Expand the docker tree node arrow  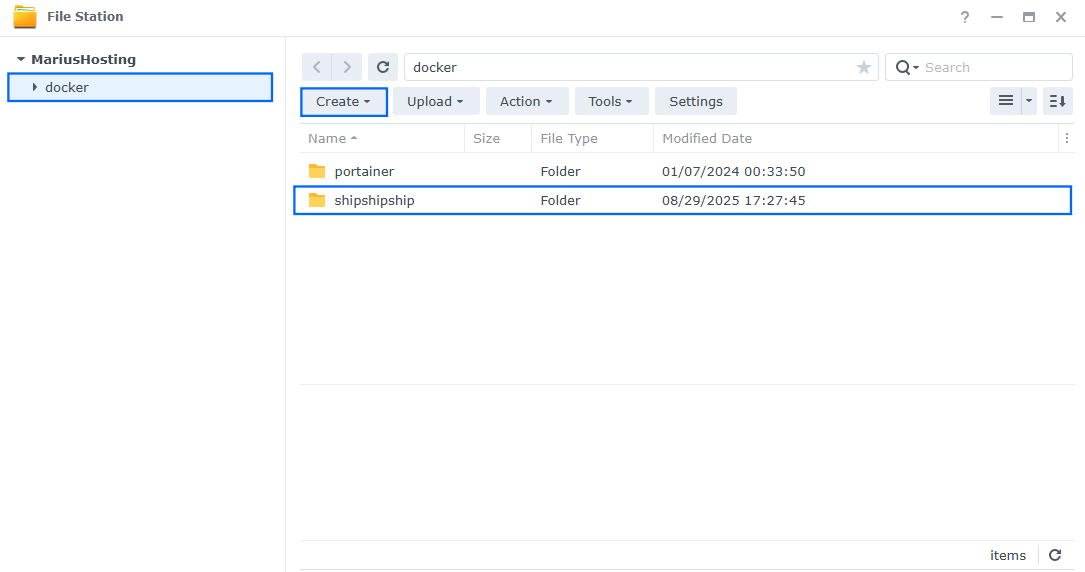[35, 87]
